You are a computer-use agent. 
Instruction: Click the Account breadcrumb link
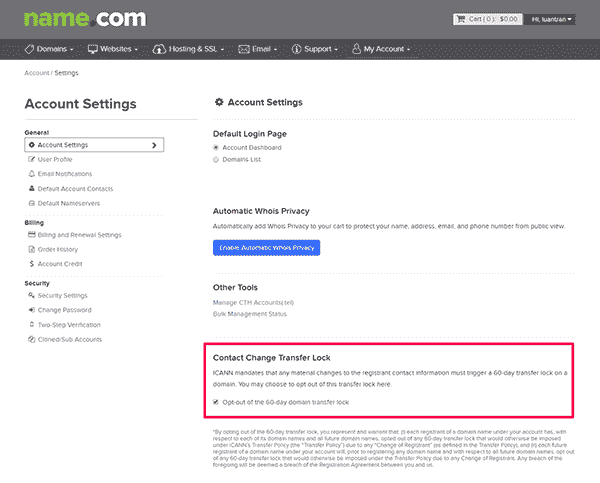(36, 73)
